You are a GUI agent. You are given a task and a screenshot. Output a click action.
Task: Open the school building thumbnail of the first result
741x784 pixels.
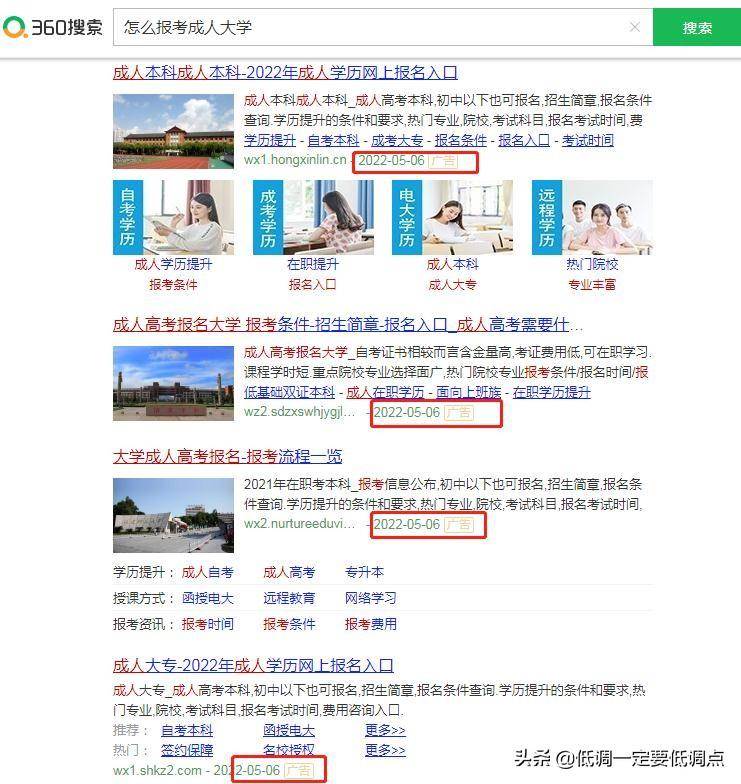[x=173, y=132]
